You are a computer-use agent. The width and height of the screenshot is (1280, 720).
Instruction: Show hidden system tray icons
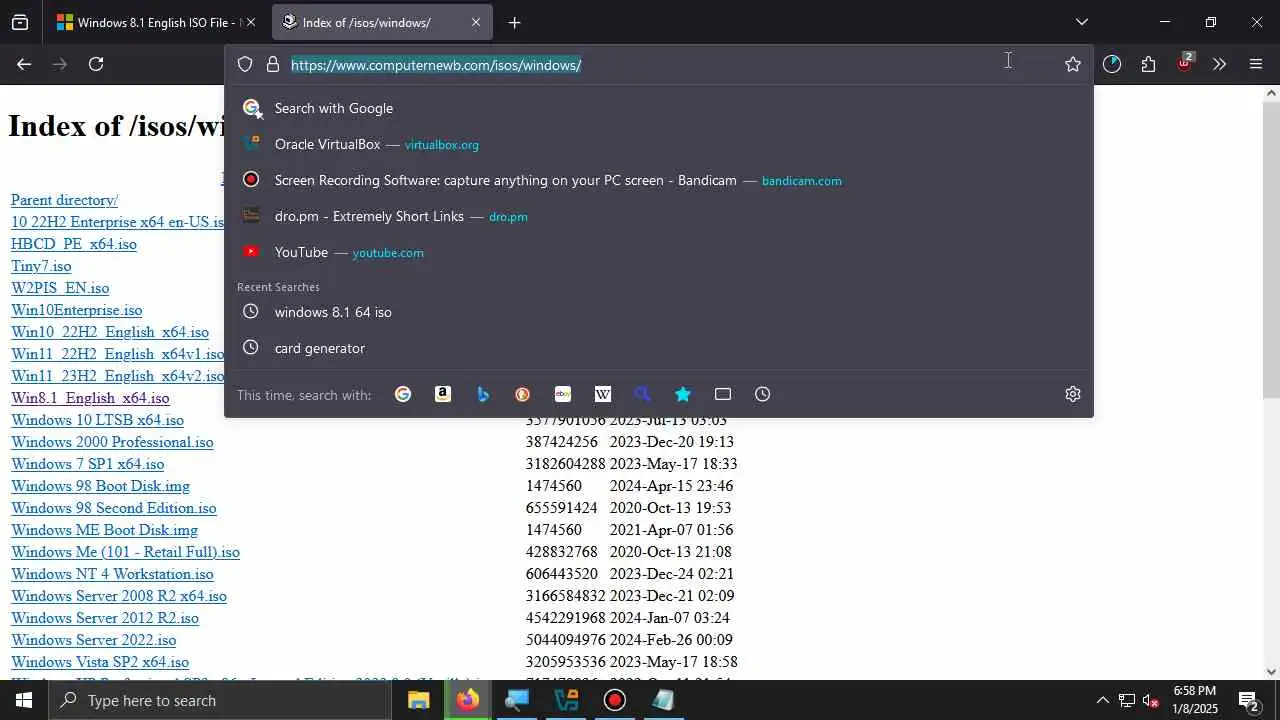(1102, 700)
